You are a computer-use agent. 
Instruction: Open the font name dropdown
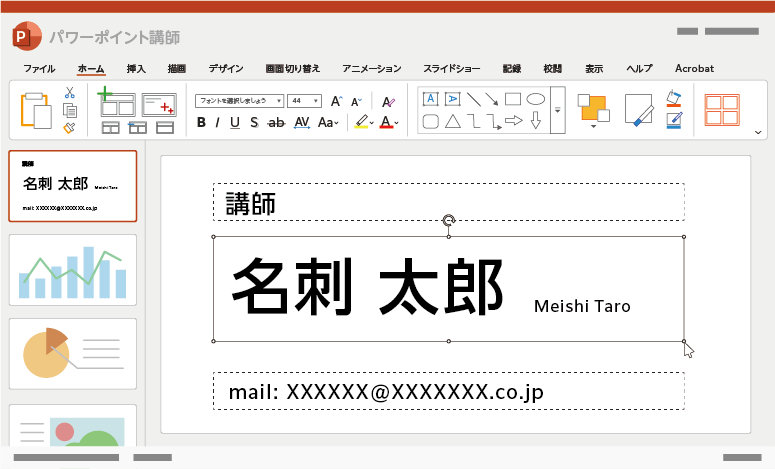[238, 101]
